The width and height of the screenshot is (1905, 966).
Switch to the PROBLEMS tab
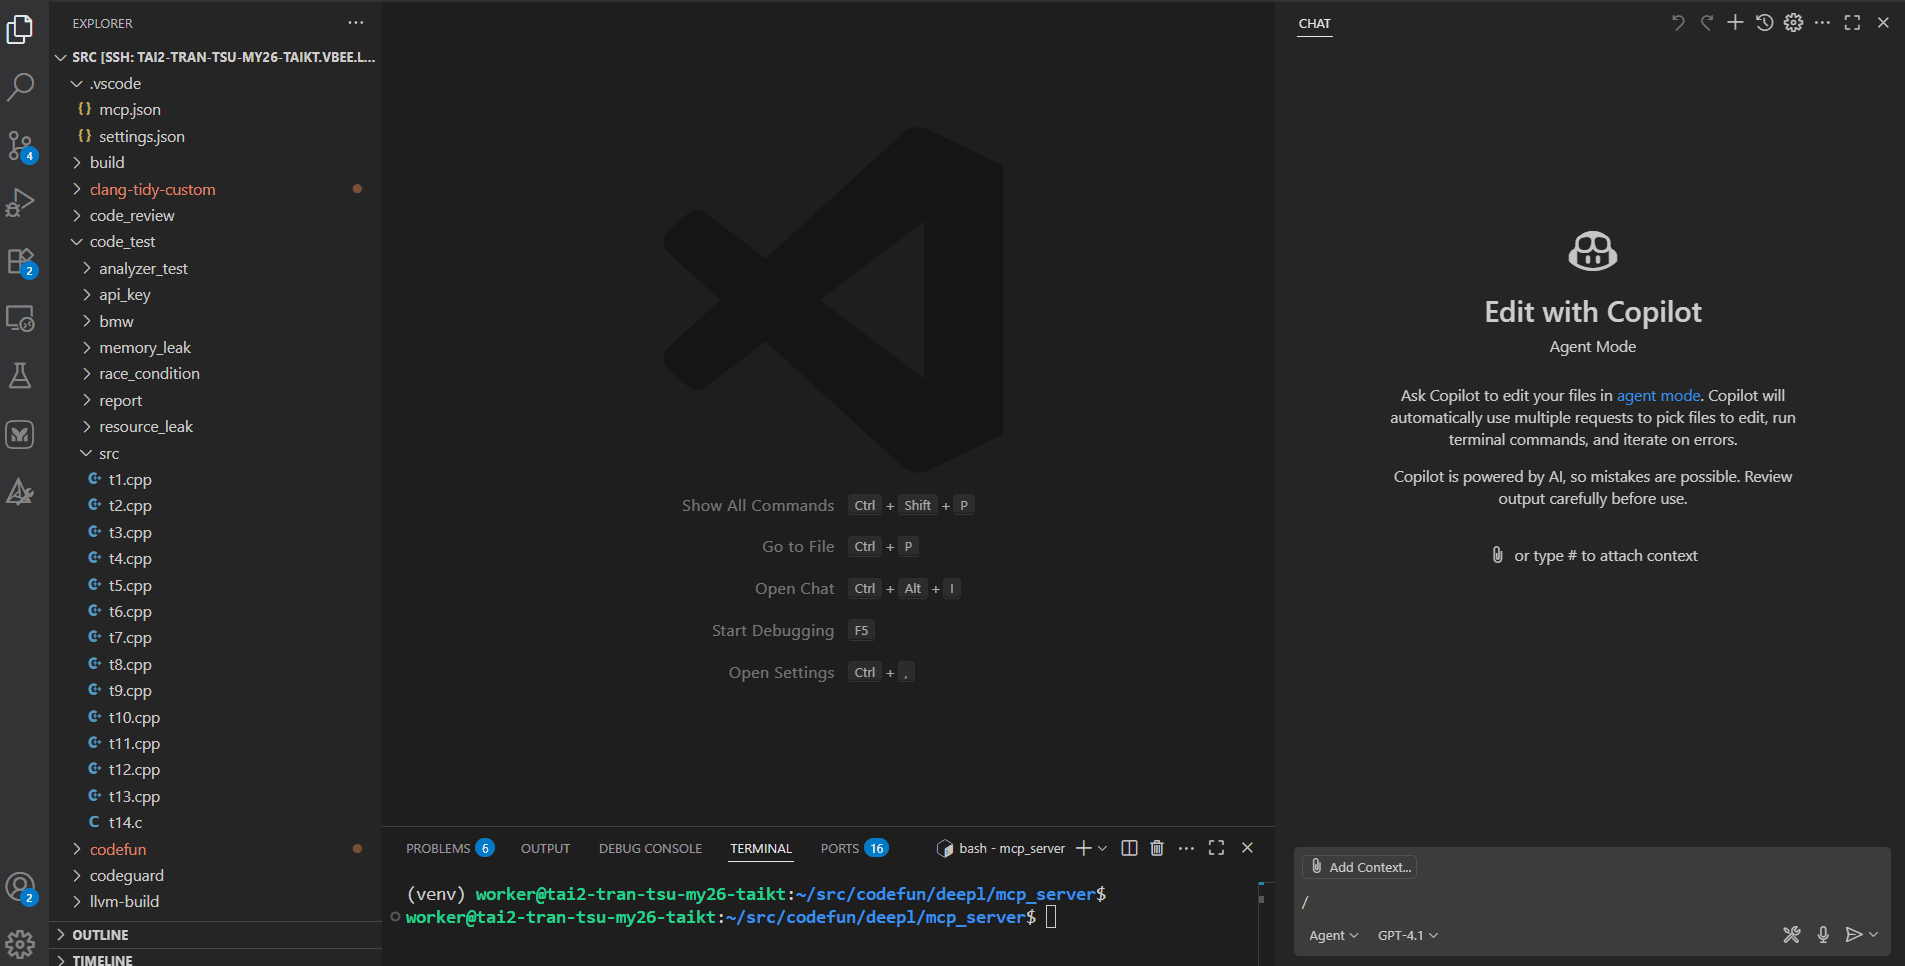(x=449, y=848)
